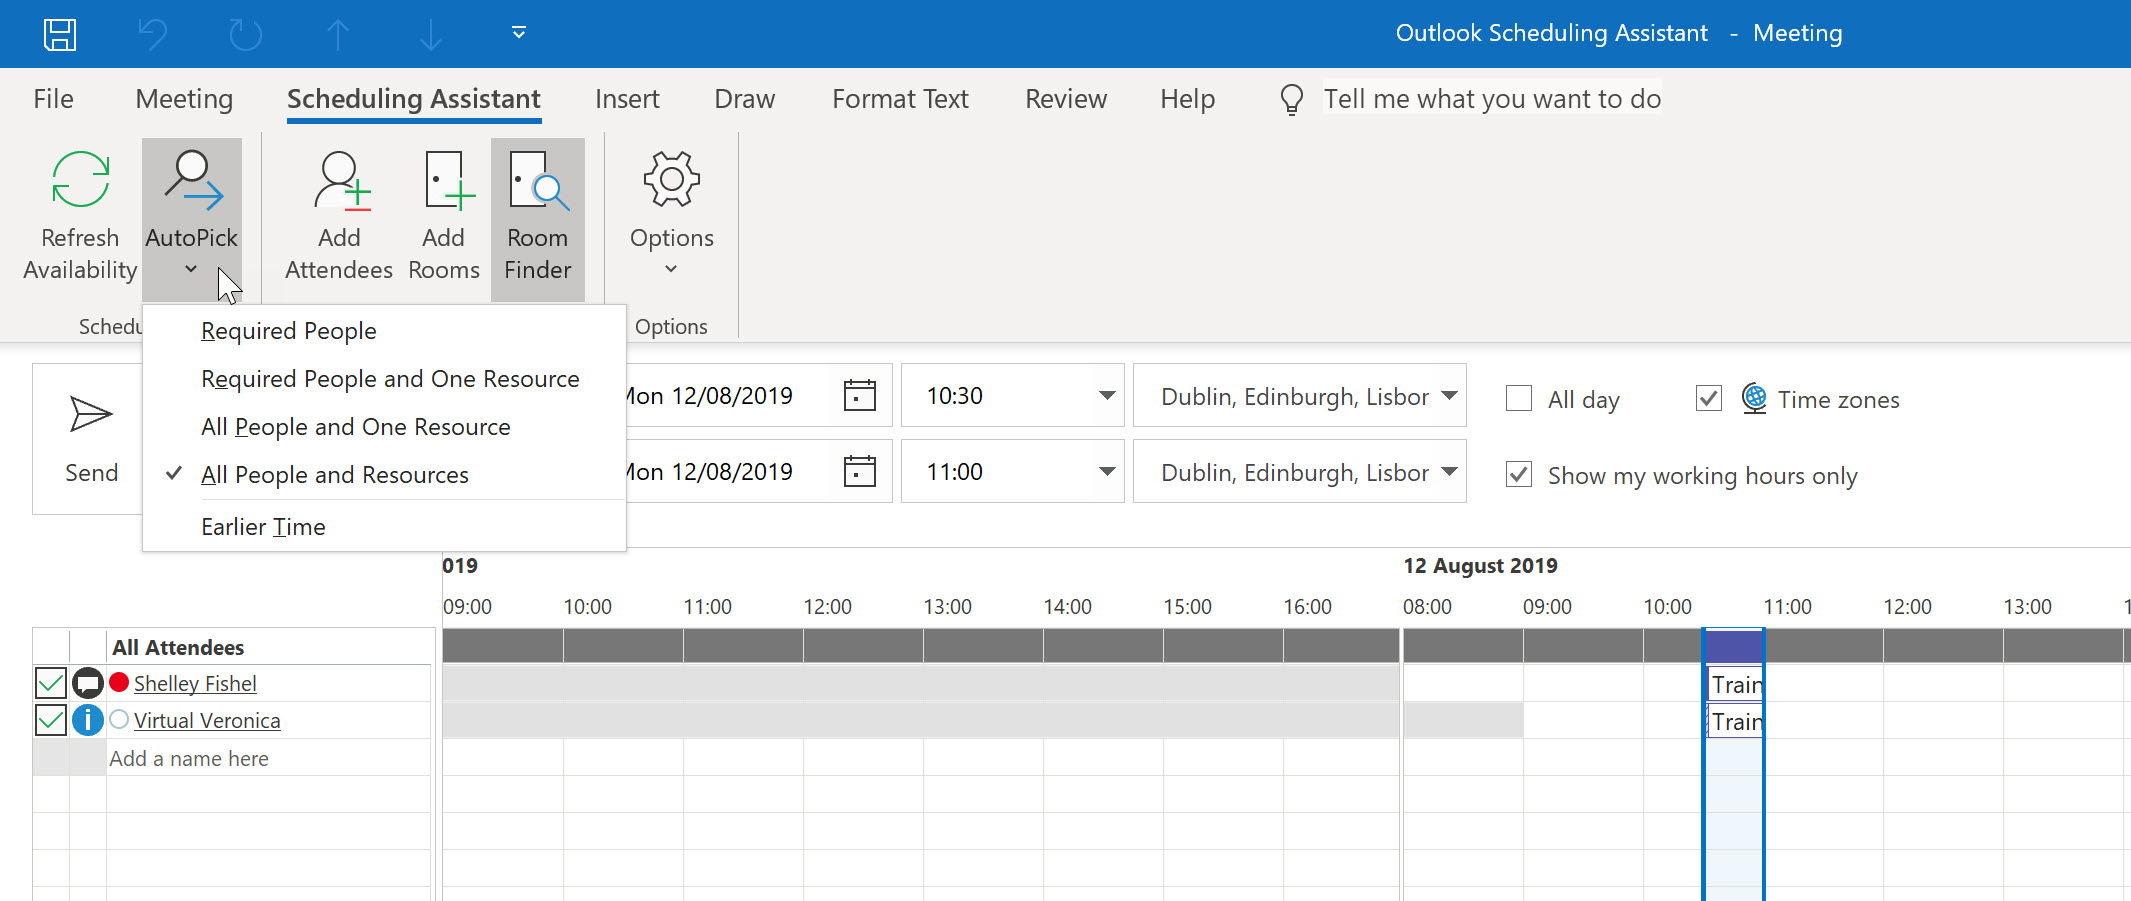2131x901 pixels.
Task: Expand the 10:30 start time dropdown
Action: point(1107,395)
